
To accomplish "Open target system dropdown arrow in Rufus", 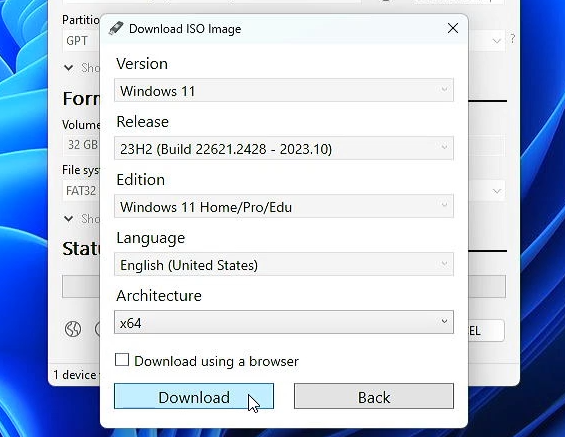I will [497, 41].
